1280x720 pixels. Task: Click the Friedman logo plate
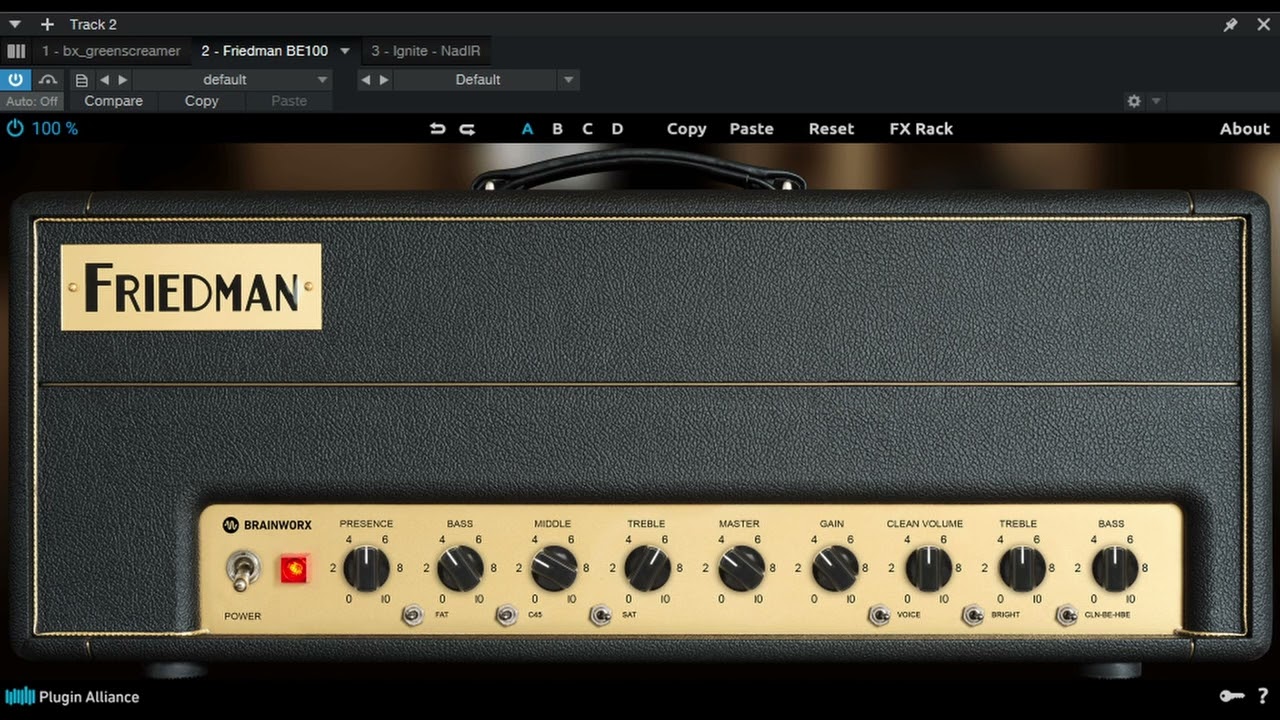click(x=191, y=287)
